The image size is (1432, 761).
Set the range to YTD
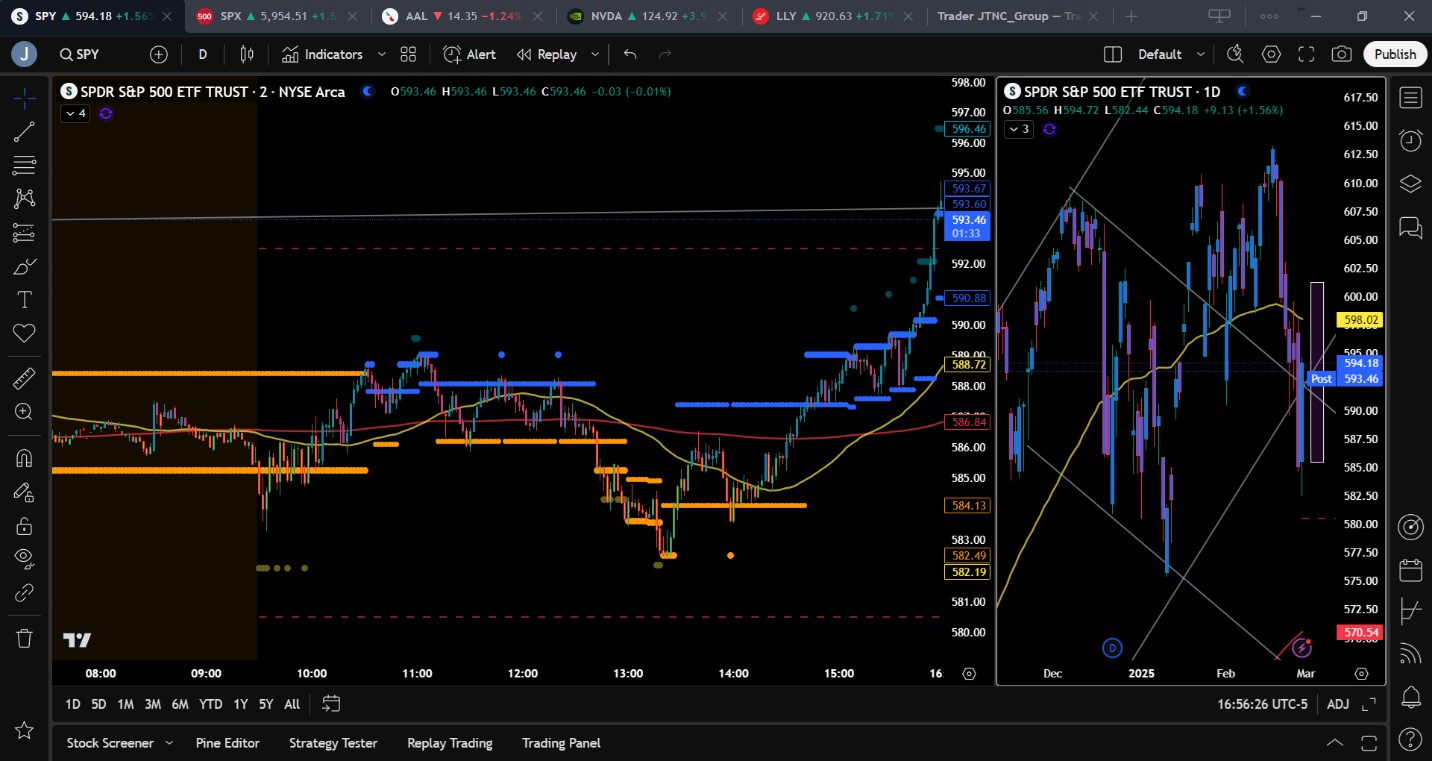pyautogui.click(x=210, y=704)
